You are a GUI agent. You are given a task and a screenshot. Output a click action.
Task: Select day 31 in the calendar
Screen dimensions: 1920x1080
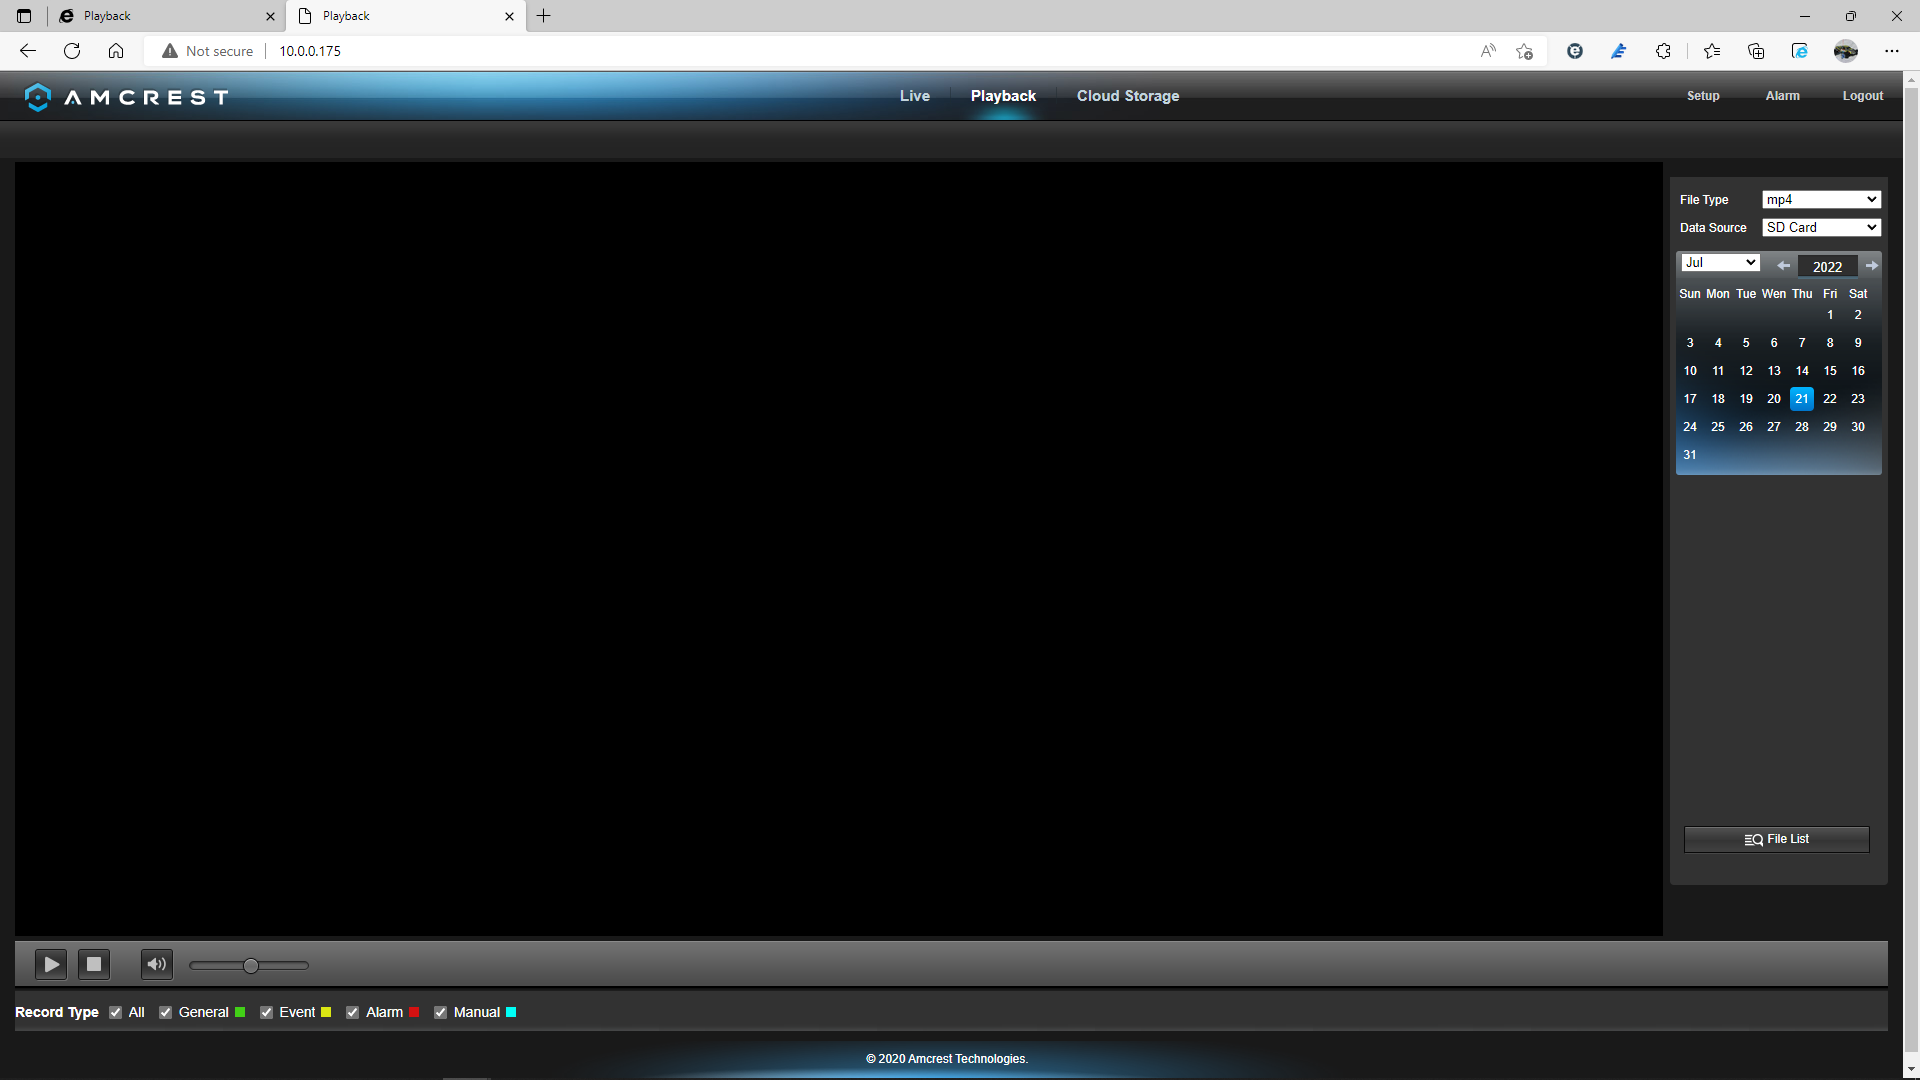click(1690, 455)
